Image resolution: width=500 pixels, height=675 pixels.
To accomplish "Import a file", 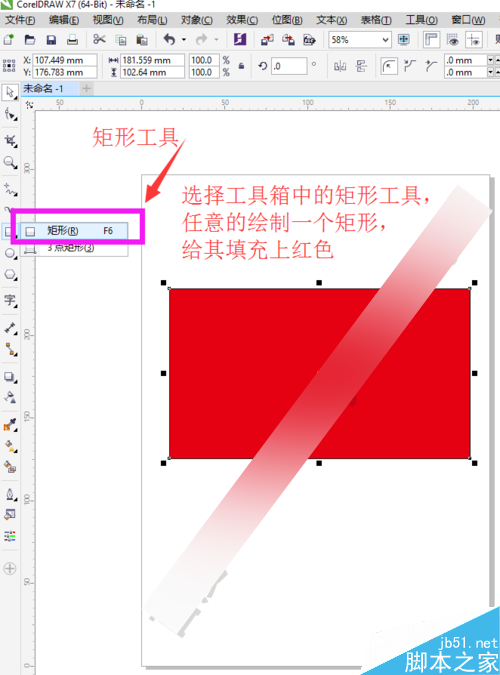I will [x=267, y=40].
